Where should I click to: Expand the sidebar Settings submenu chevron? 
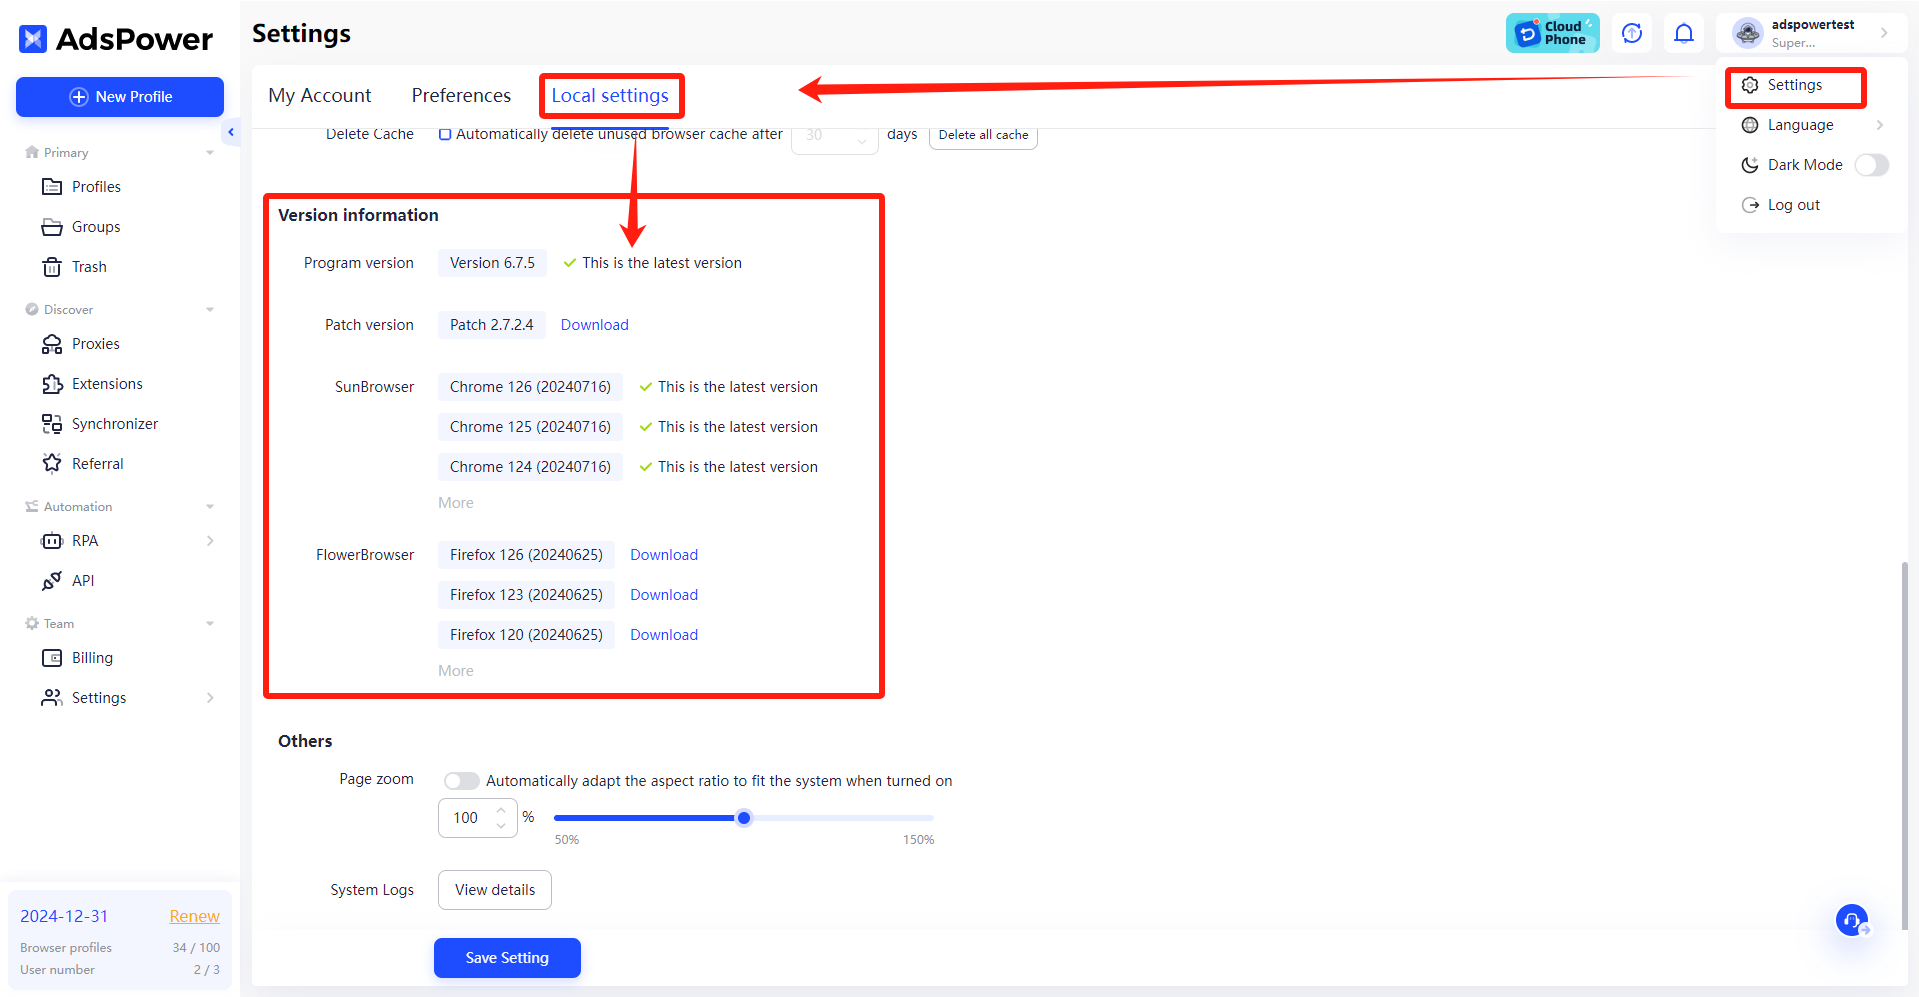tap(210, 698)
